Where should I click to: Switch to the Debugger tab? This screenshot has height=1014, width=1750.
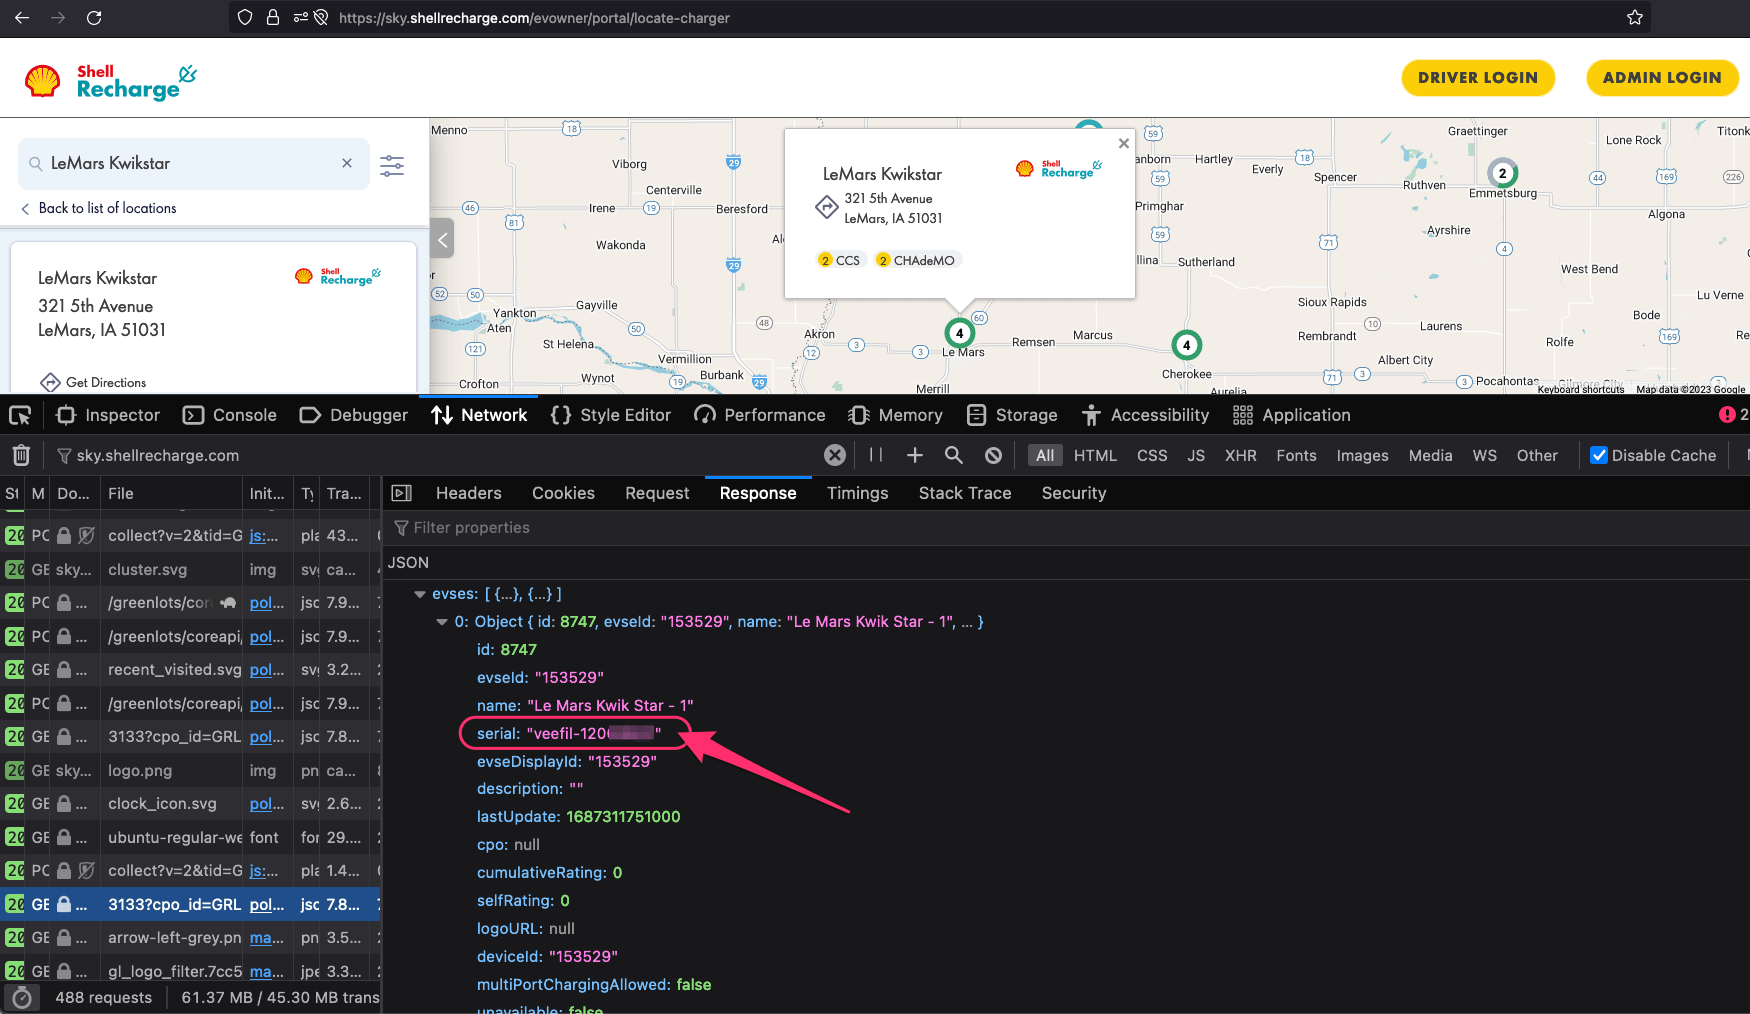coord(353,415)
